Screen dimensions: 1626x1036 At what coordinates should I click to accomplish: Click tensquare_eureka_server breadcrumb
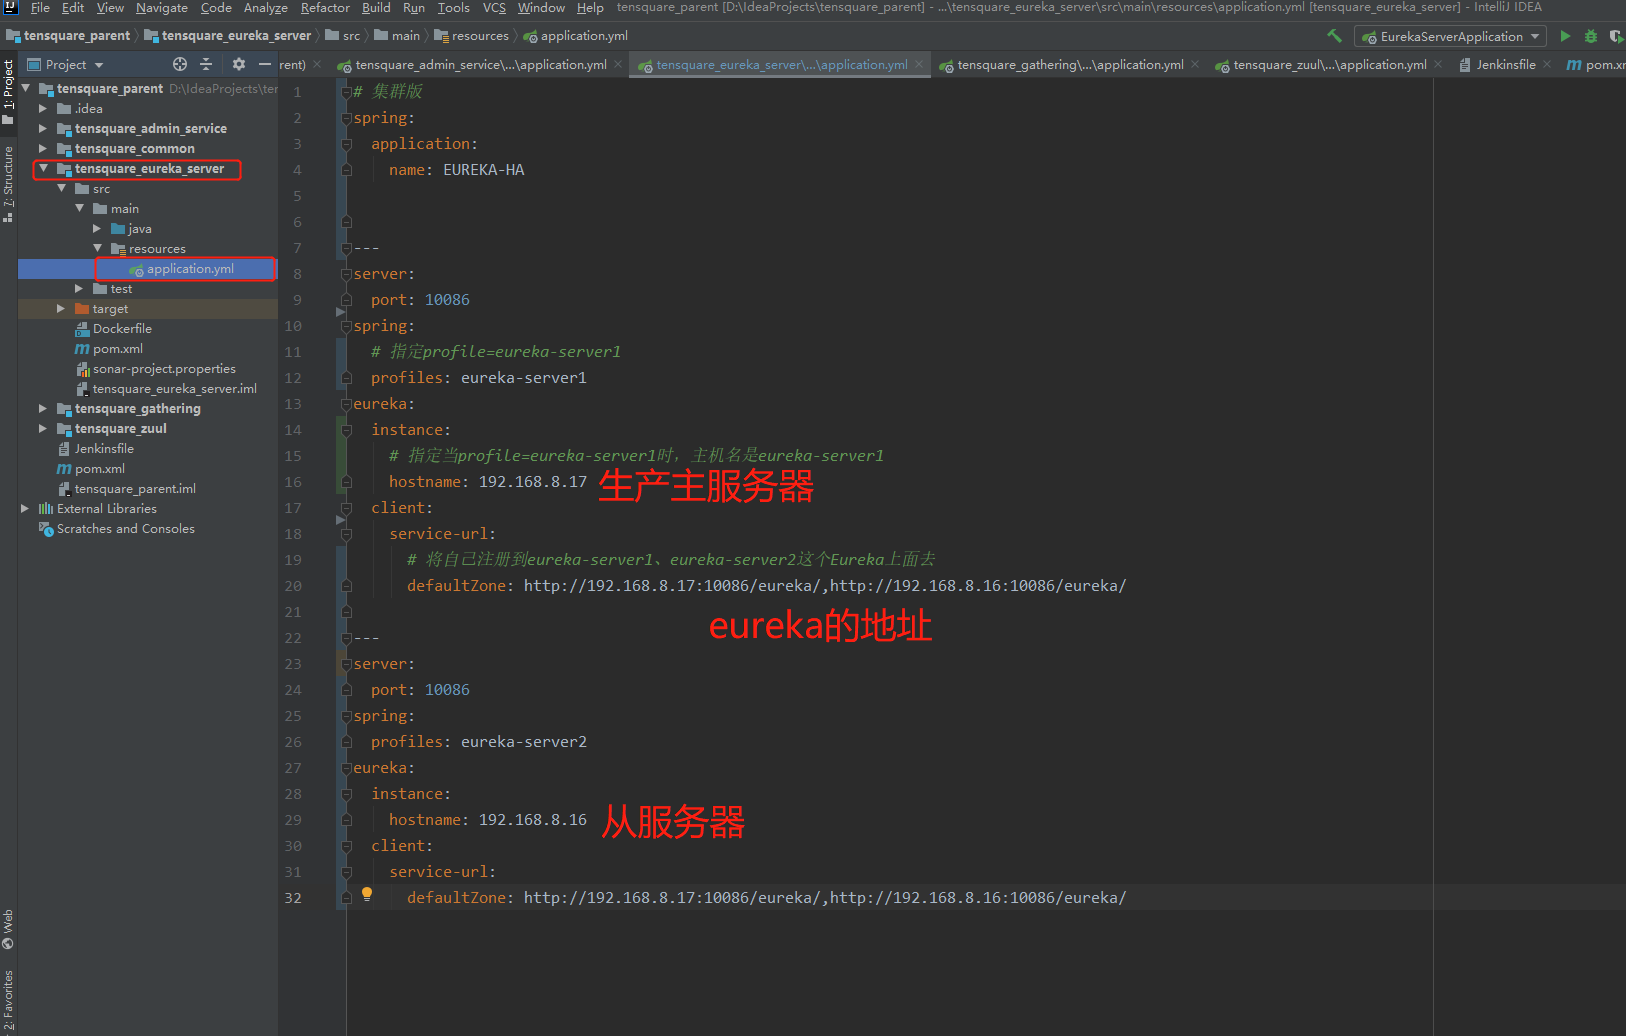[227, 36]
